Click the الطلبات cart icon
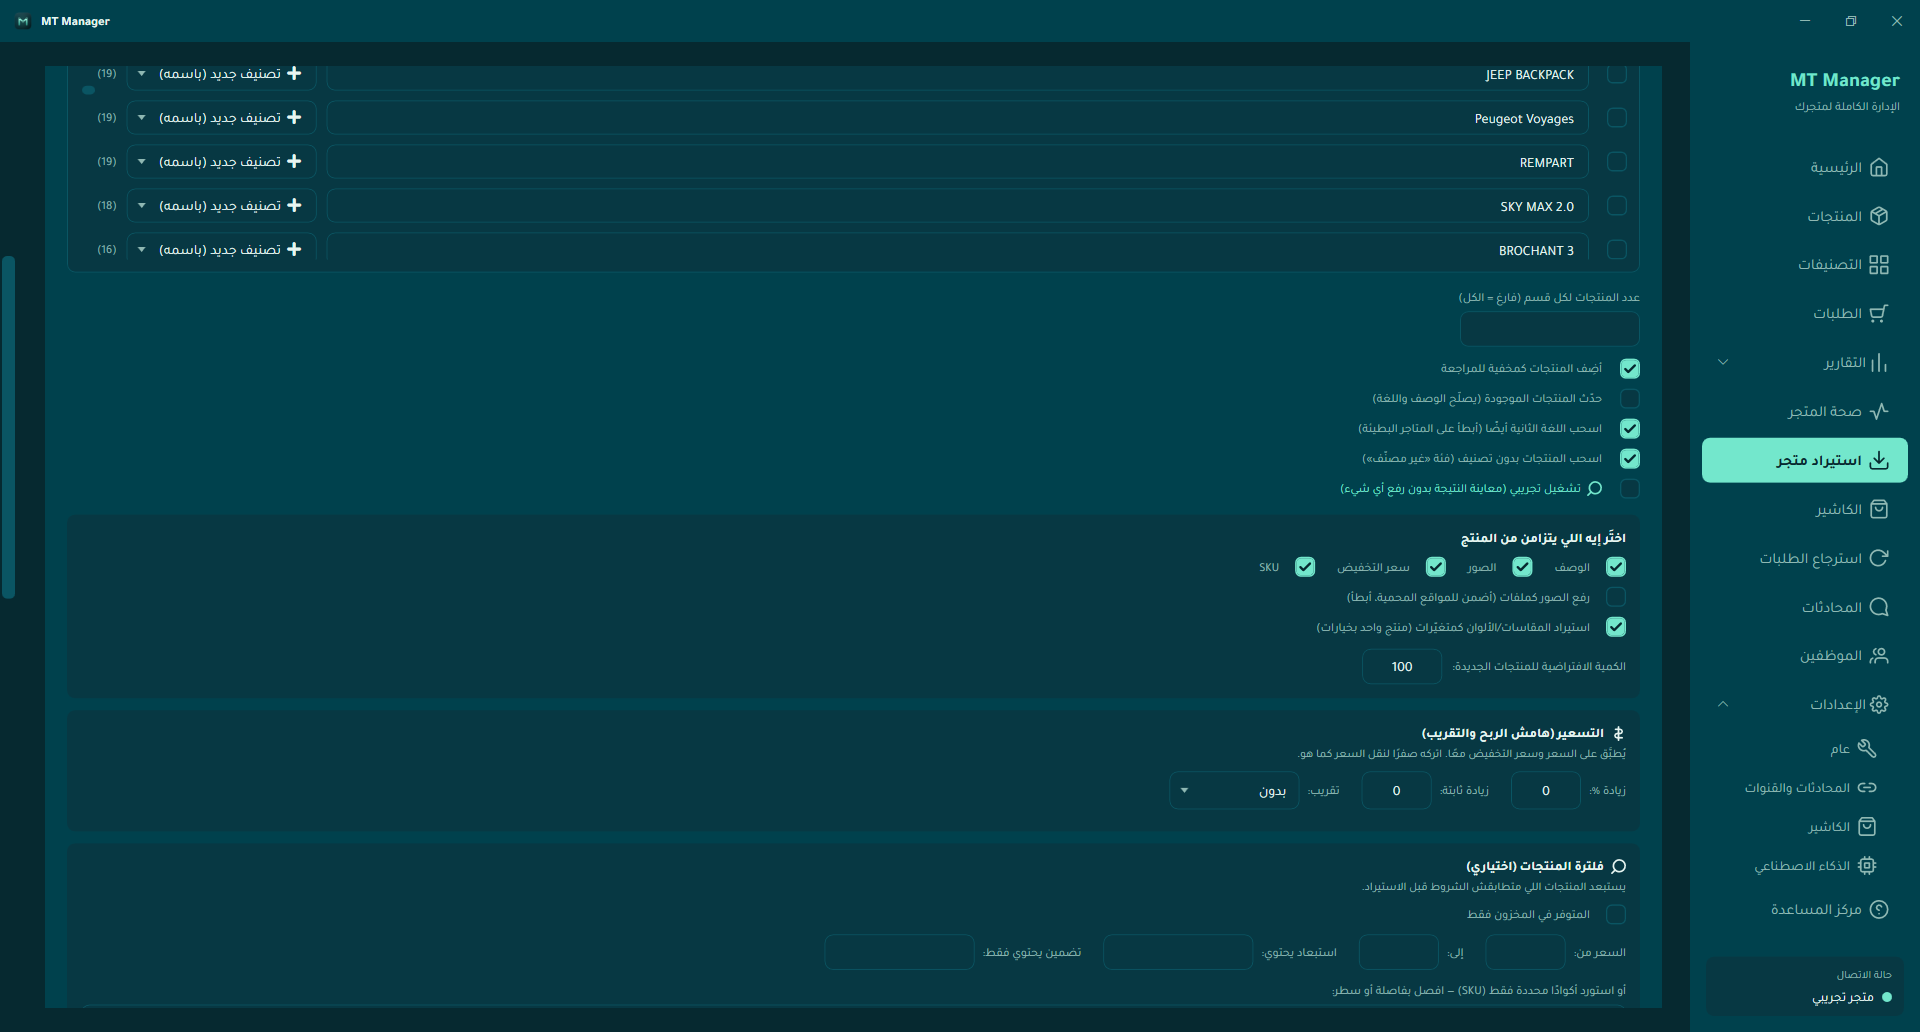Viewport: 1920px width, 1032px height. [x=1879, y=313]
